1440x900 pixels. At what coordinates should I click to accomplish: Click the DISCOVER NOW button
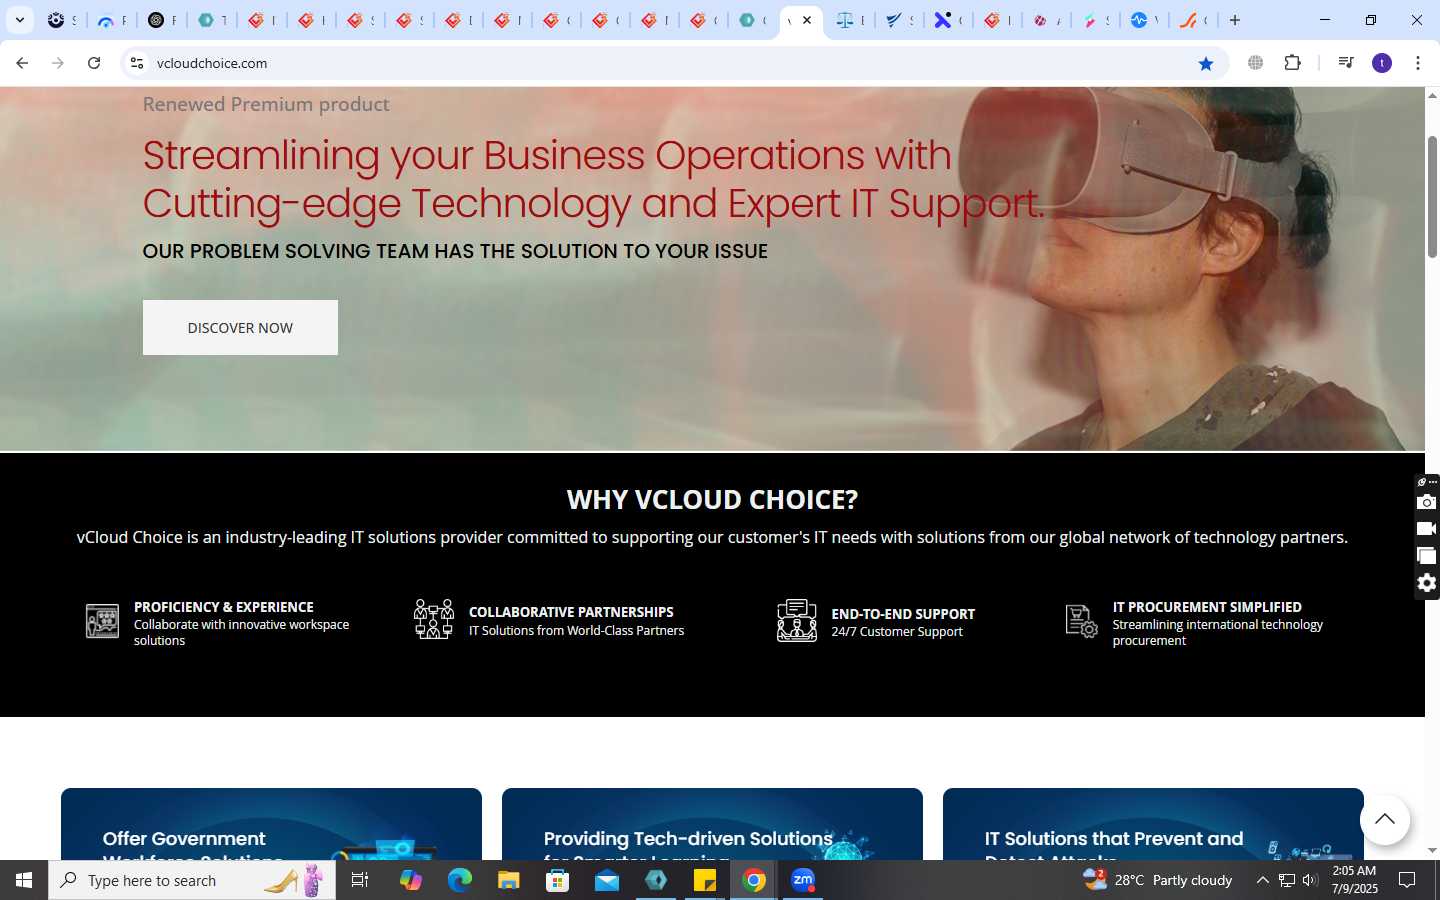tap(240, 327)
